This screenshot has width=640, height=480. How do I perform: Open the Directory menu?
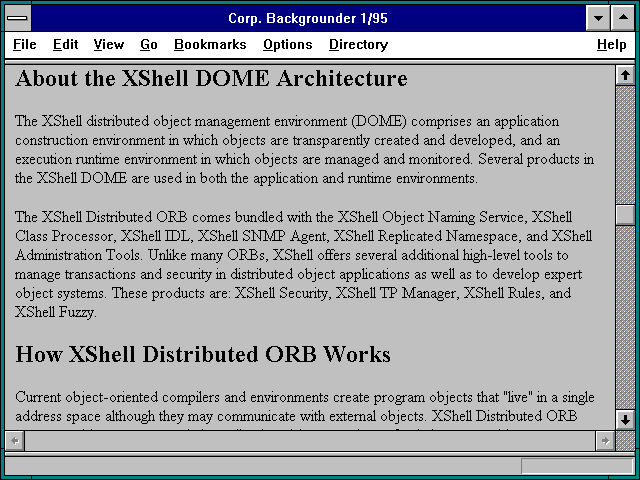click(358, 44)
